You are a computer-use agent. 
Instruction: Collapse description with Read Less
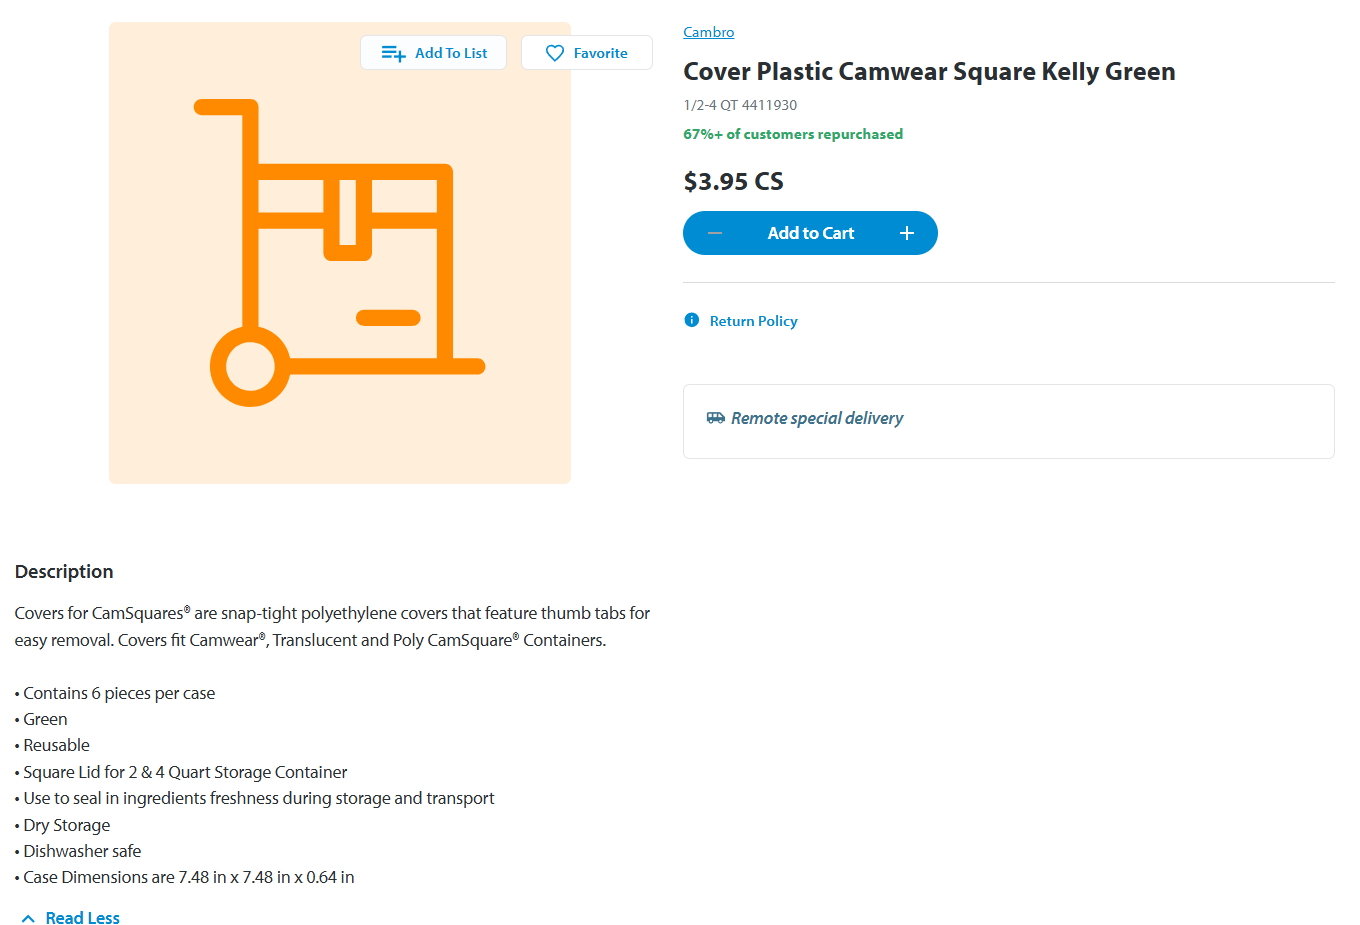(x=82, y=918)
